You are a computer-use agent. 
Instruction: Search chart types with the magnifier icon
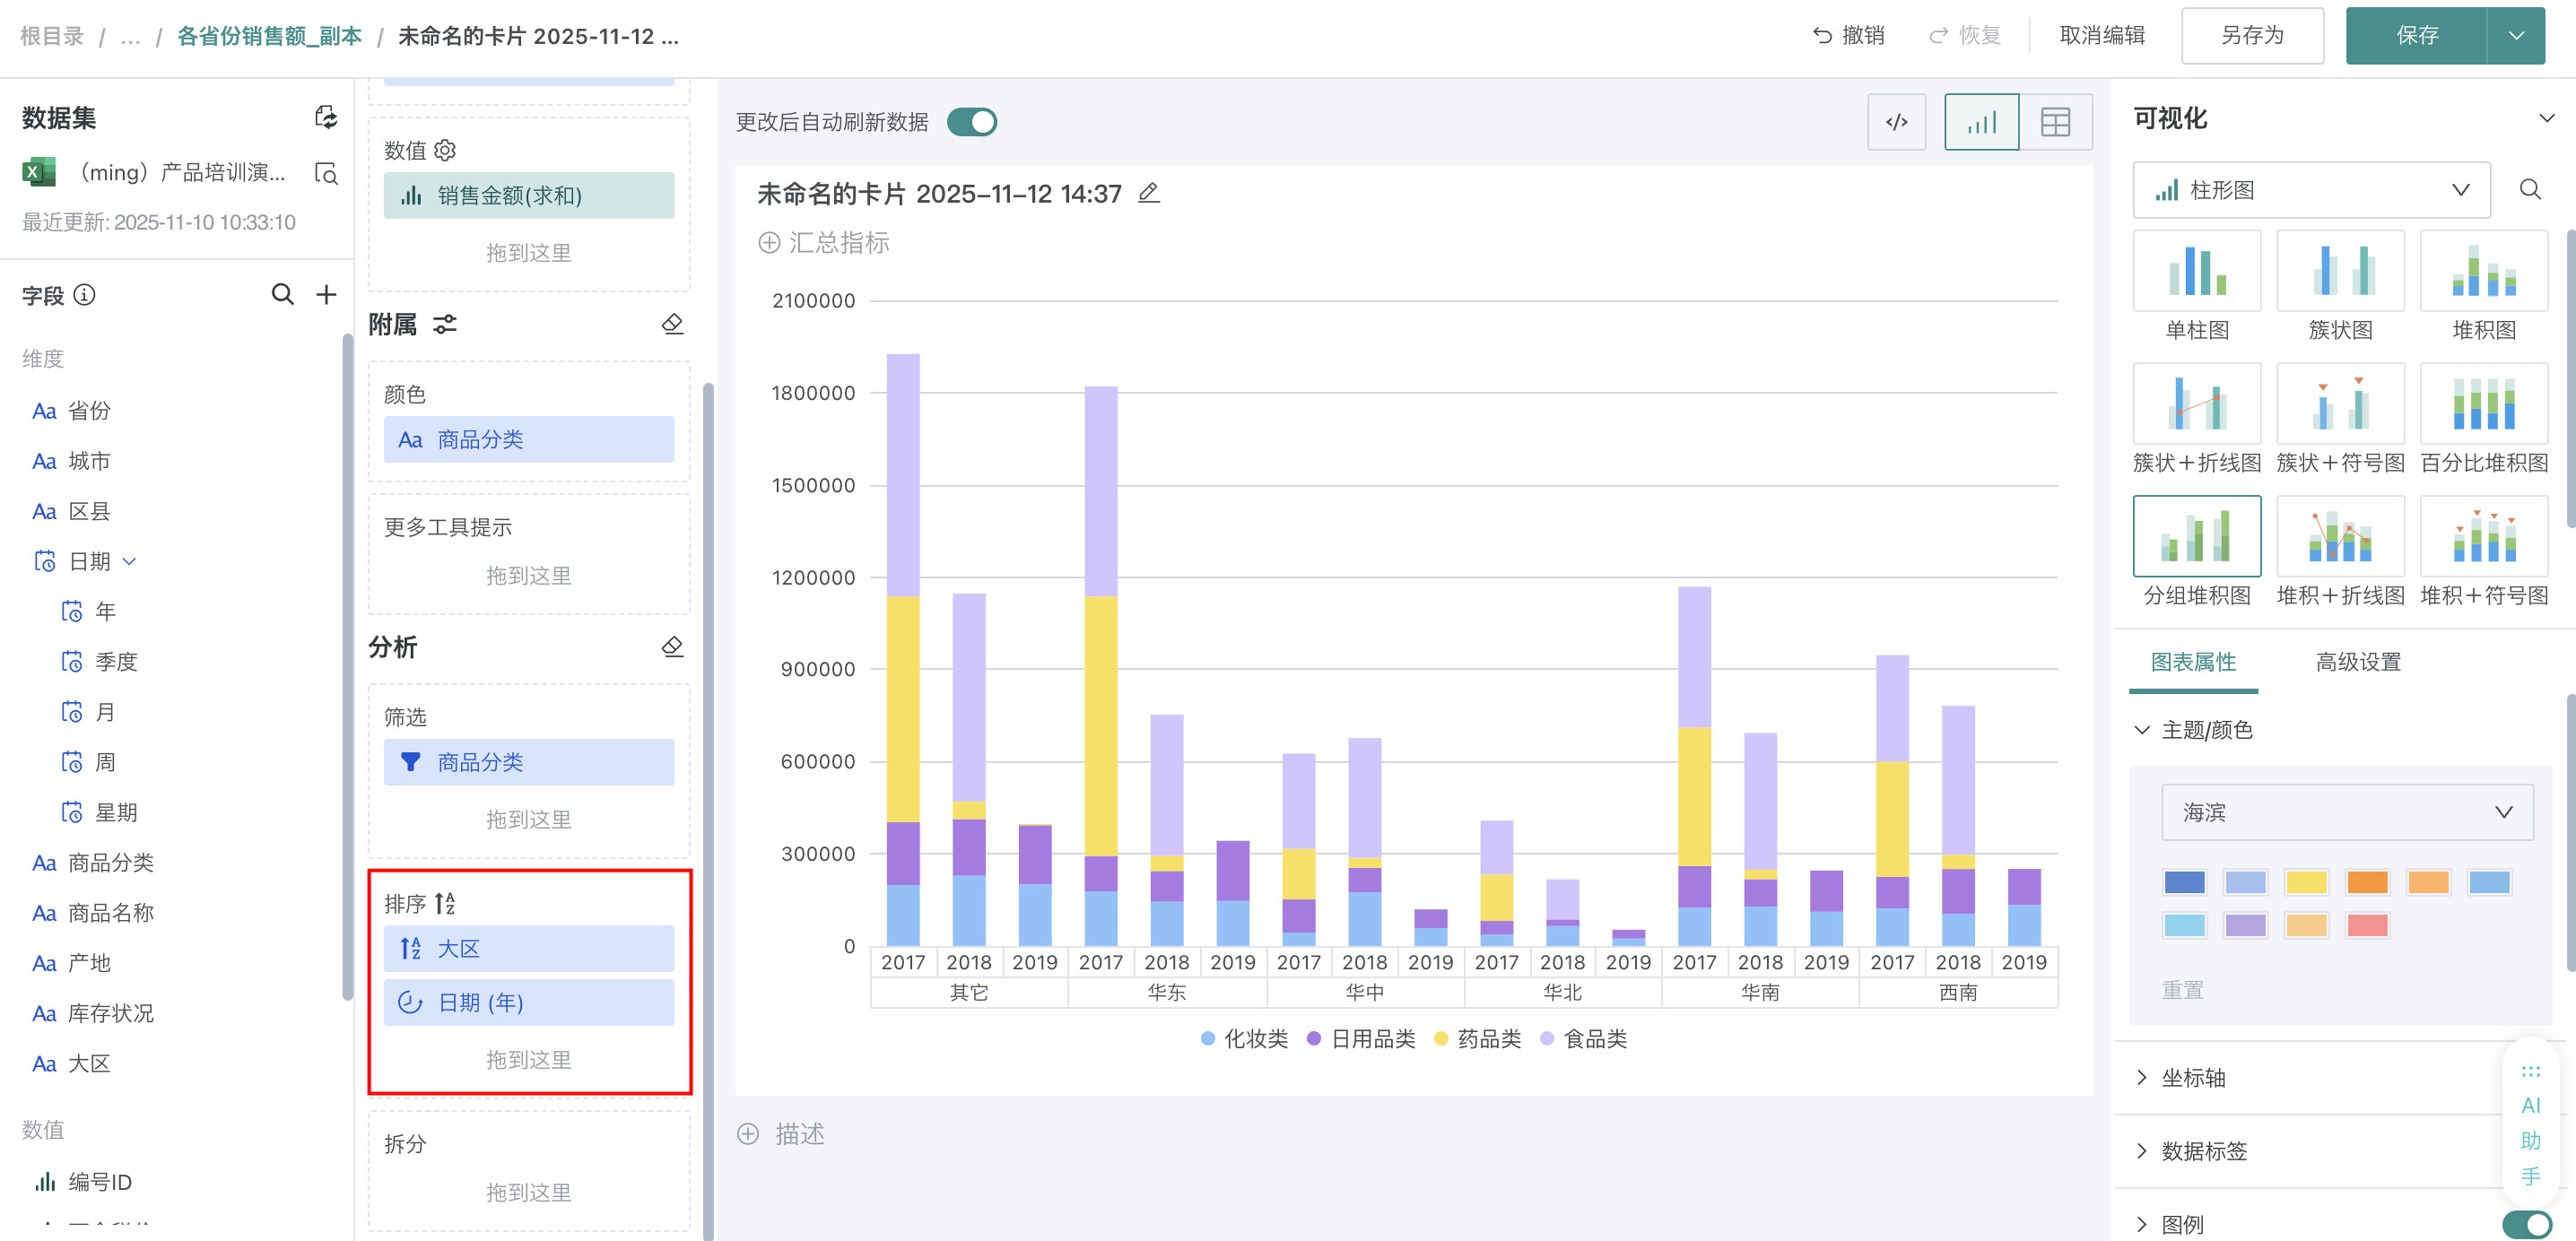click(x=2529, y=190)
